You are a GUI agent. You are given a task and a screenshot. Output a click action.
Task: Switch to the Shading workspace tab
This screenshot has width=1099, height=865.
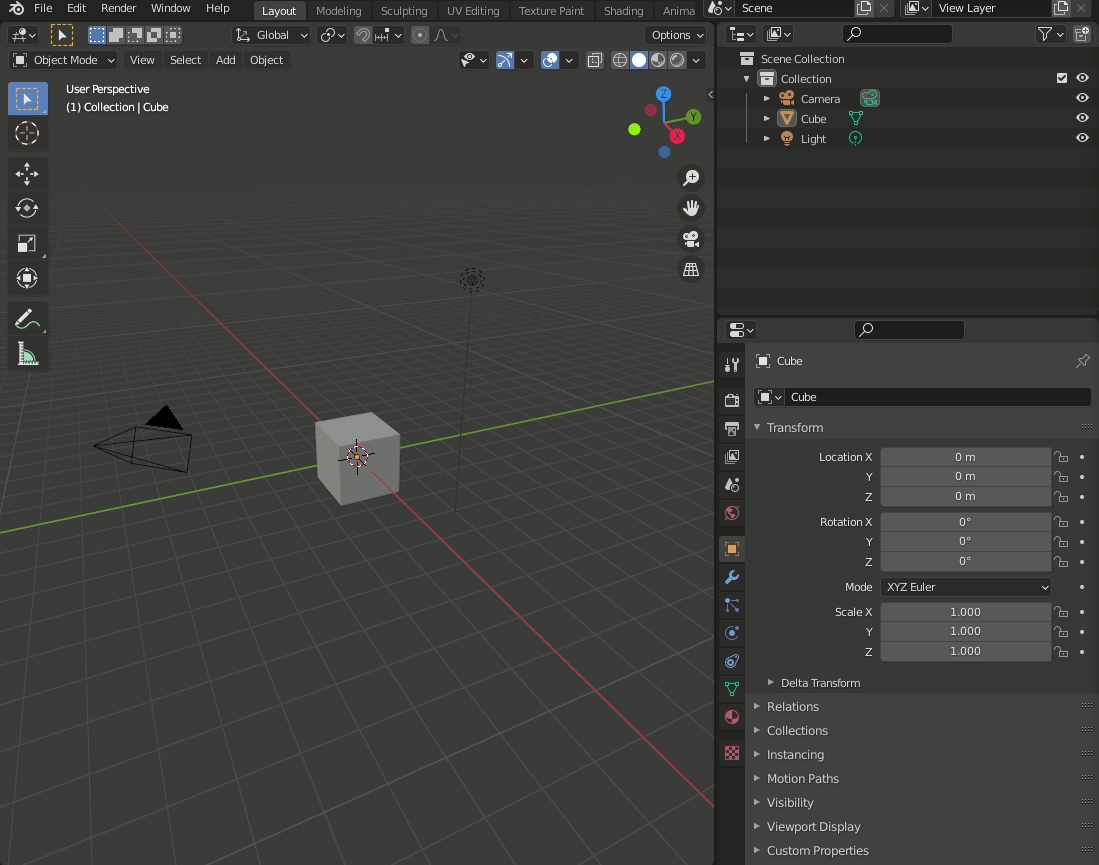pyautogui.click(x=624, y=11)
